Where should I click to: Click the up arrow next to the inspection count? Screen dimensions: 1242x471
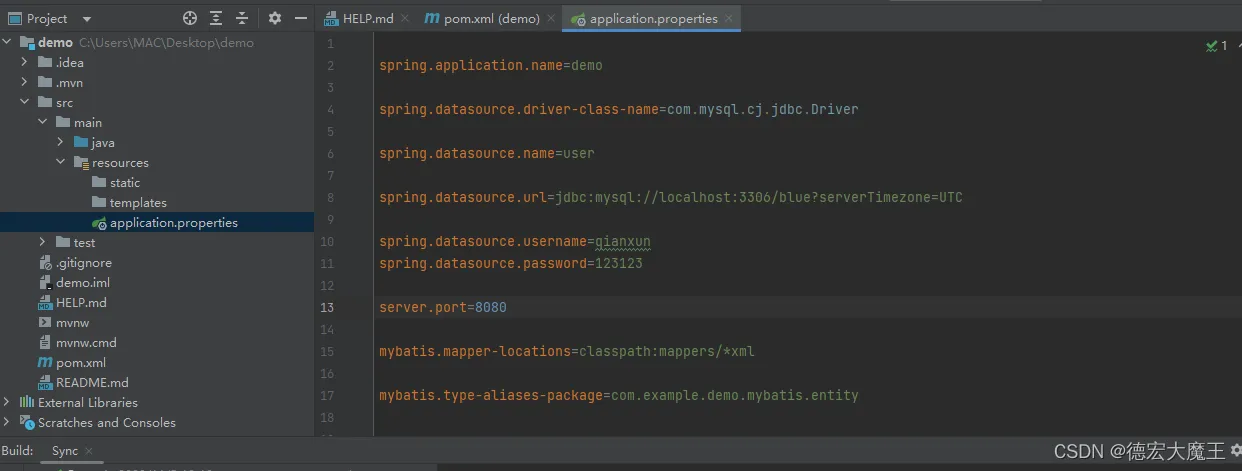click(x=1241, y=46)
